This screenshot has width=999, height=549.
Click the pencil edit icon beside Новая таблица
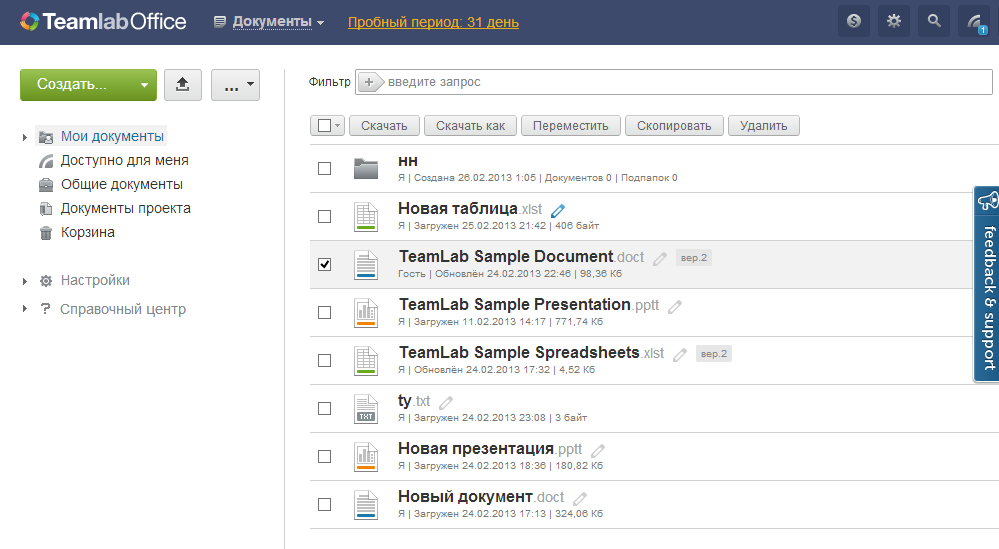point(558,210)
